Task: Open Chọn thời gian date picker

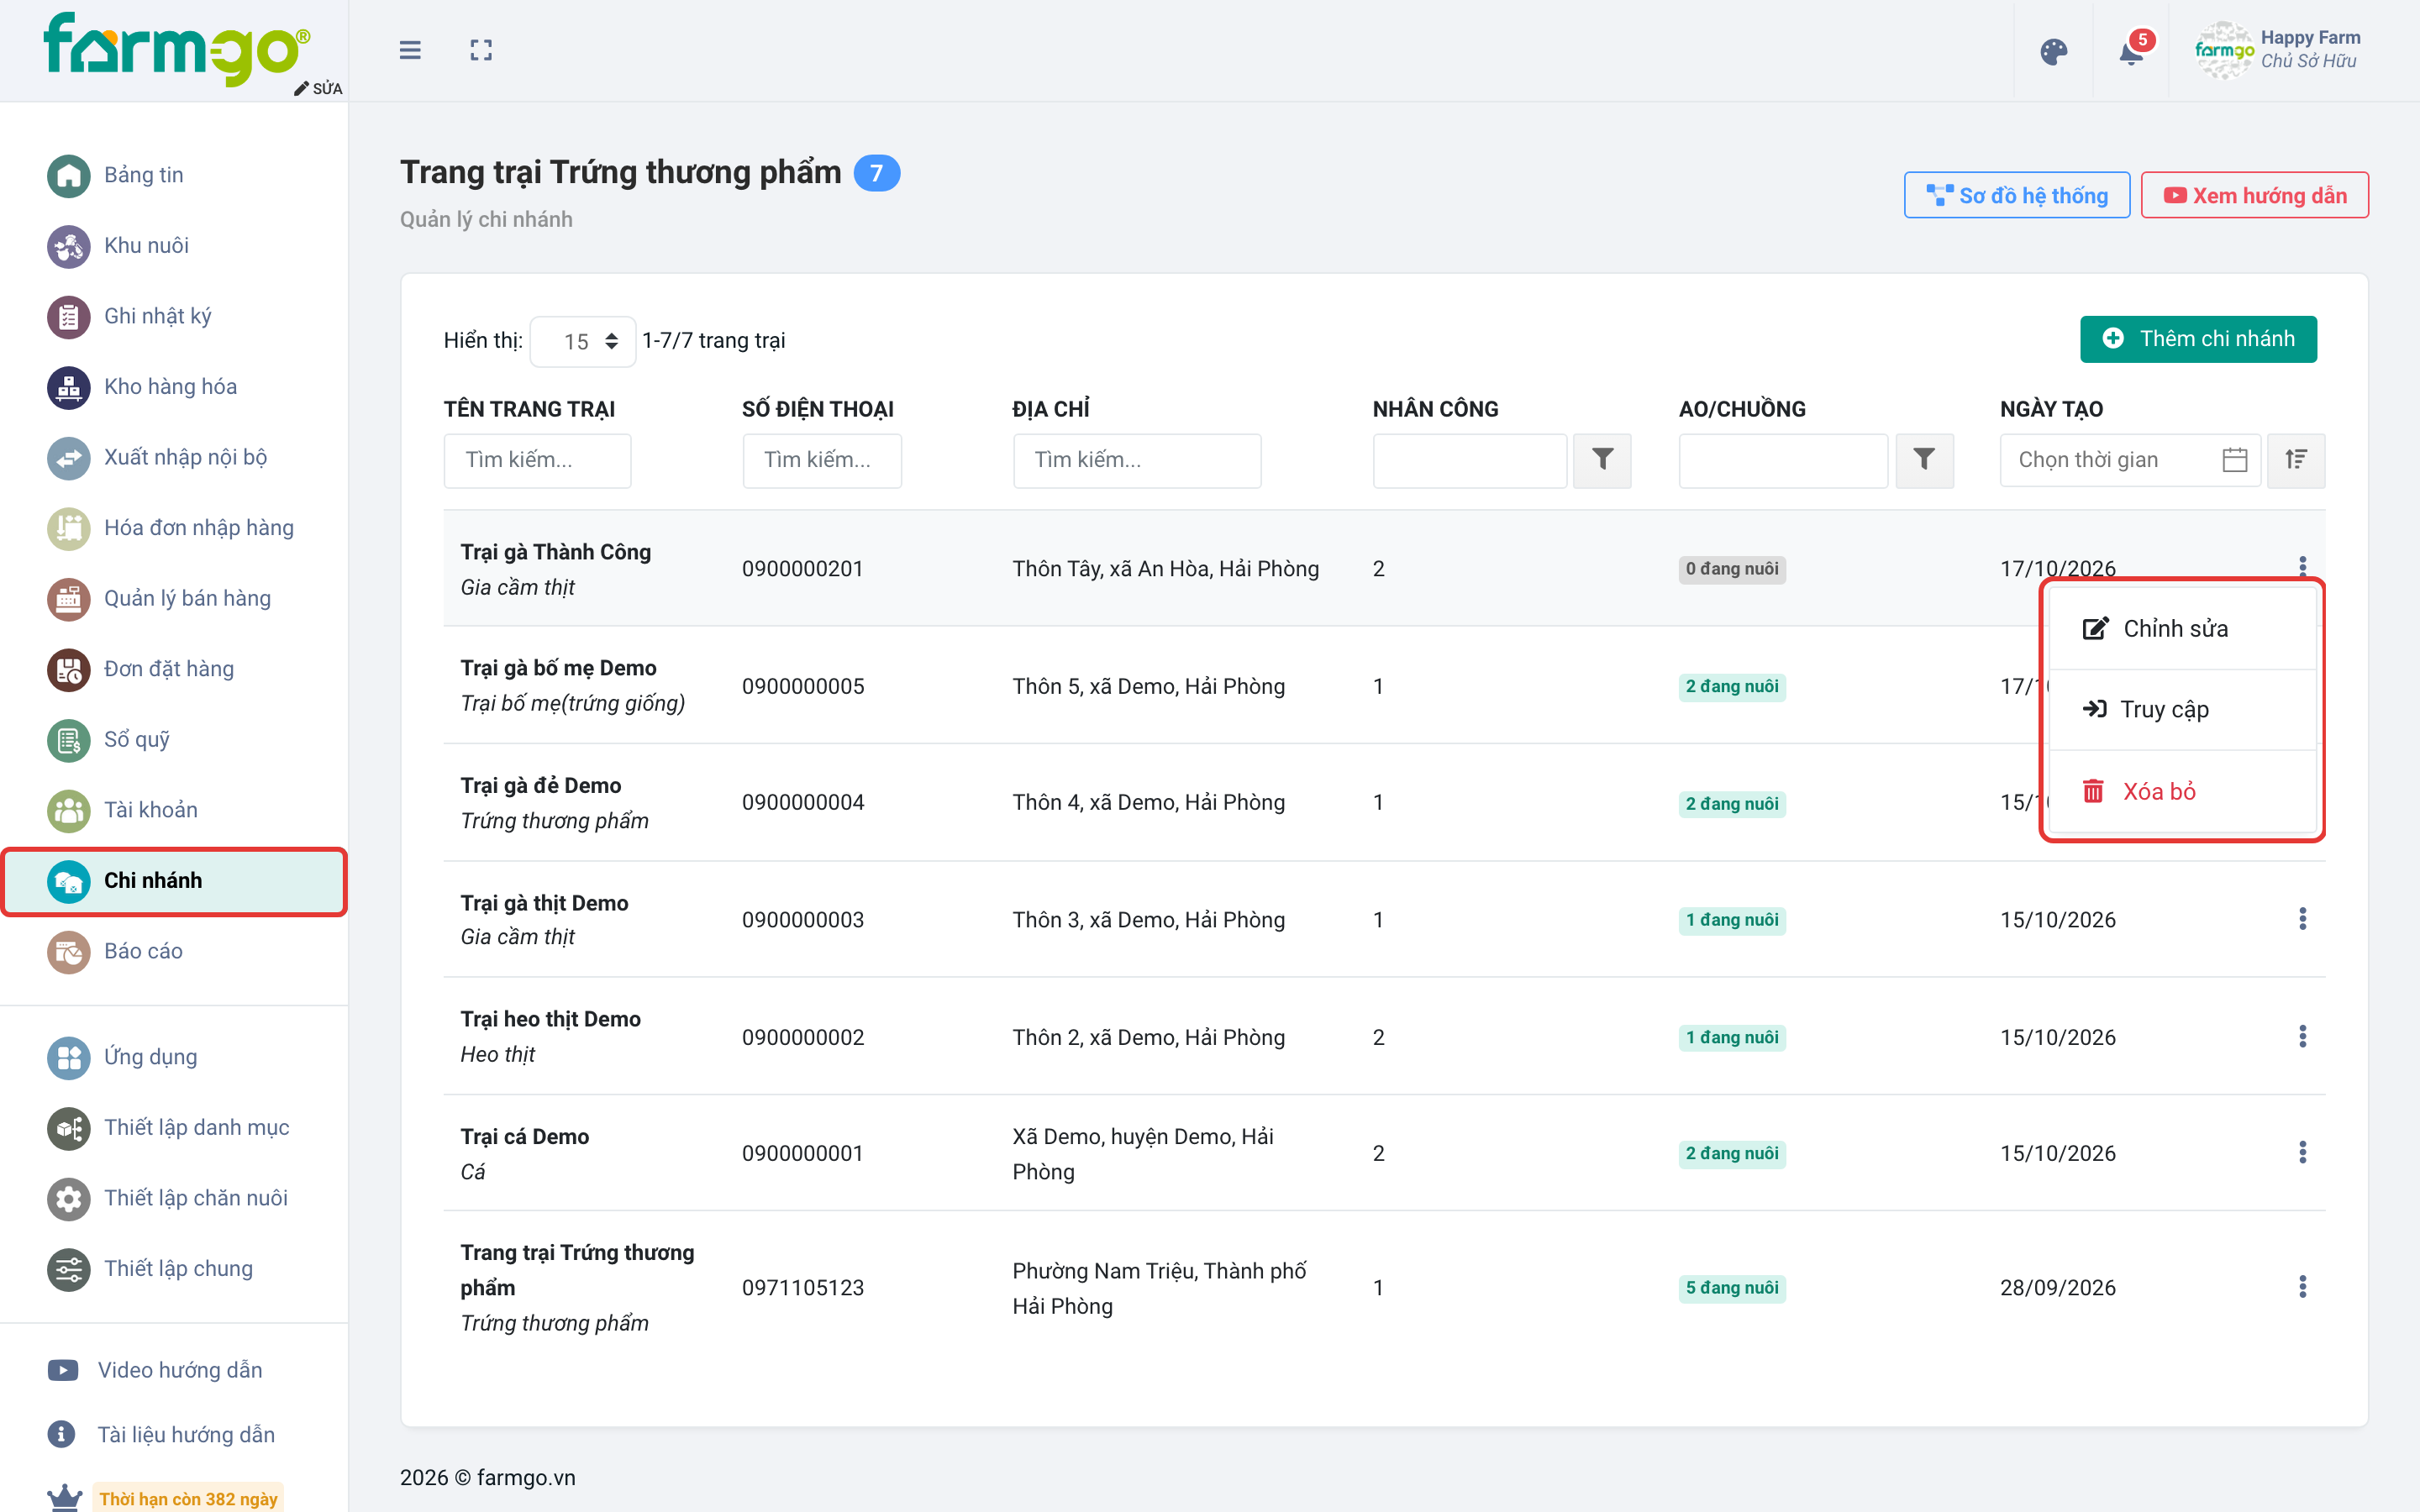Action: coord(2130,460)
